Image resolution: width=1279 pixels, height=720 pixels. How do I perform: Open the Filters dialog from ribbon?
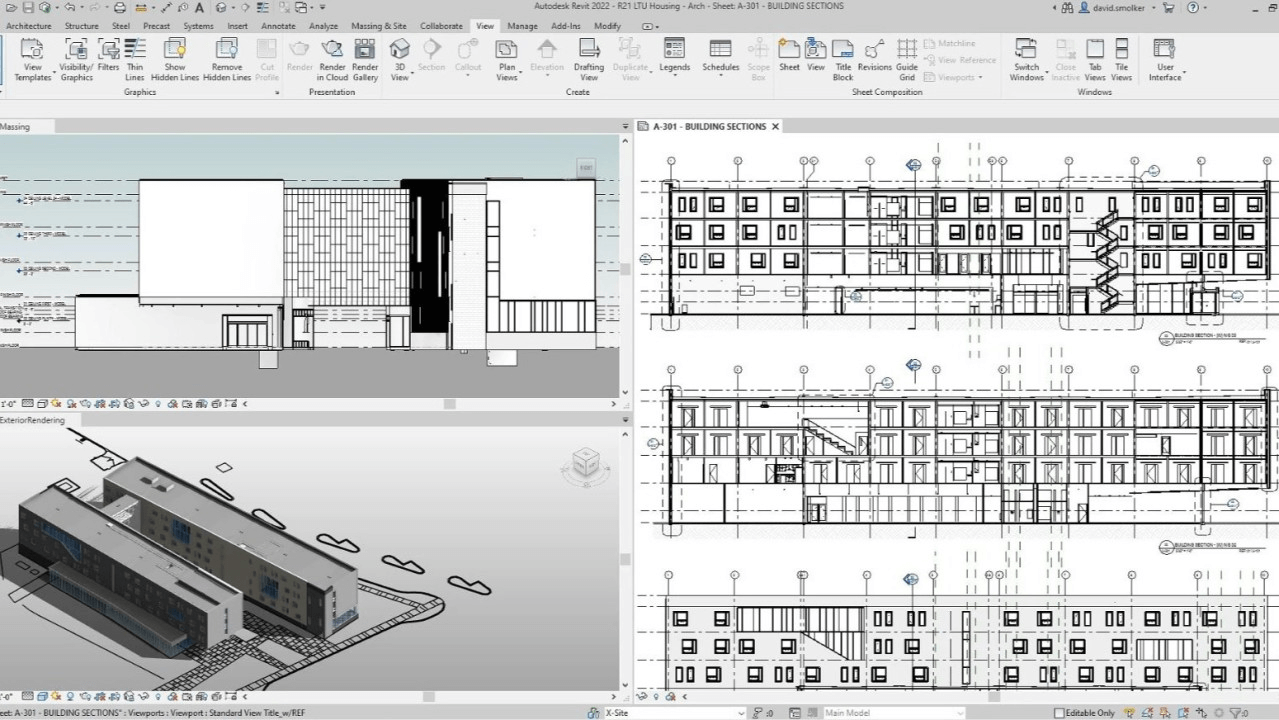point(108,59)
